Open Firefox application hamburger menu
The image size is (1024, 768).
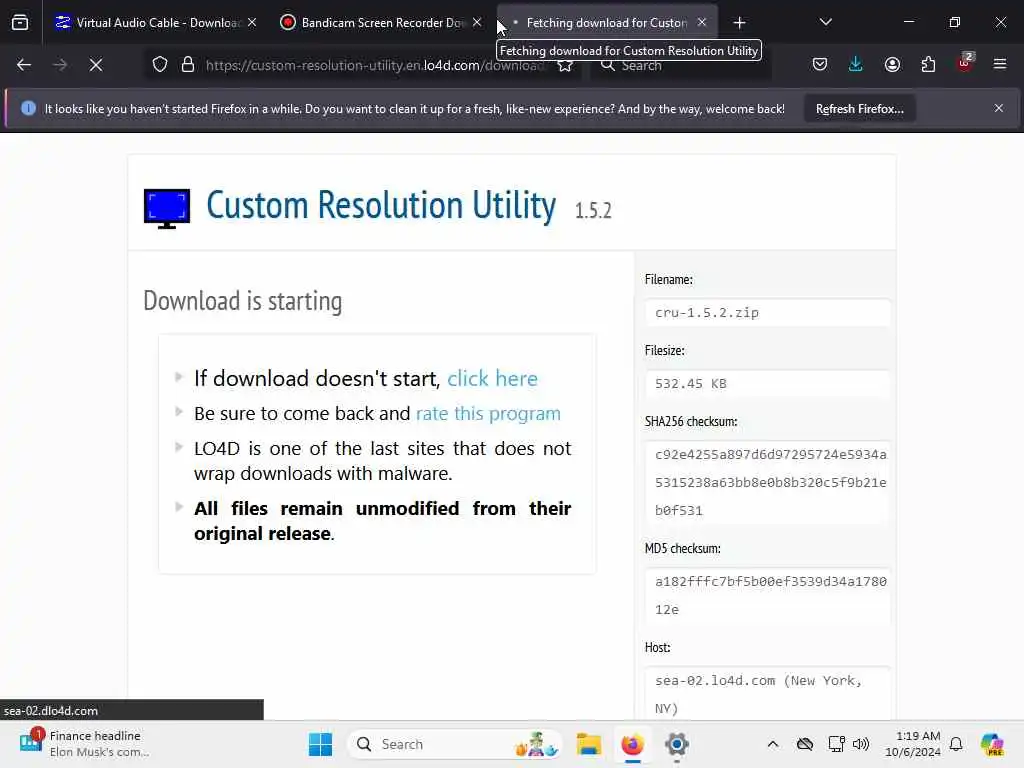click(1000, 65)
